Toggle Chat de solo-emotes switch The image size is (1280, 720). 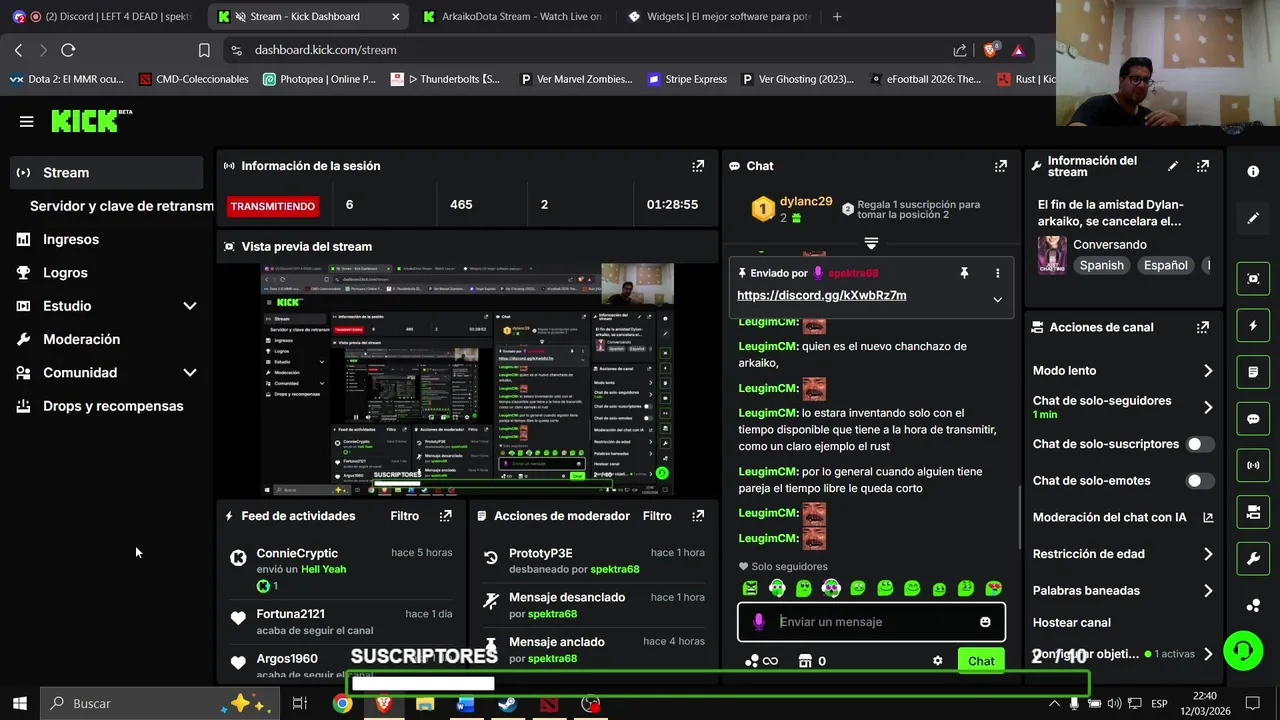click(x=1200, y=481)
